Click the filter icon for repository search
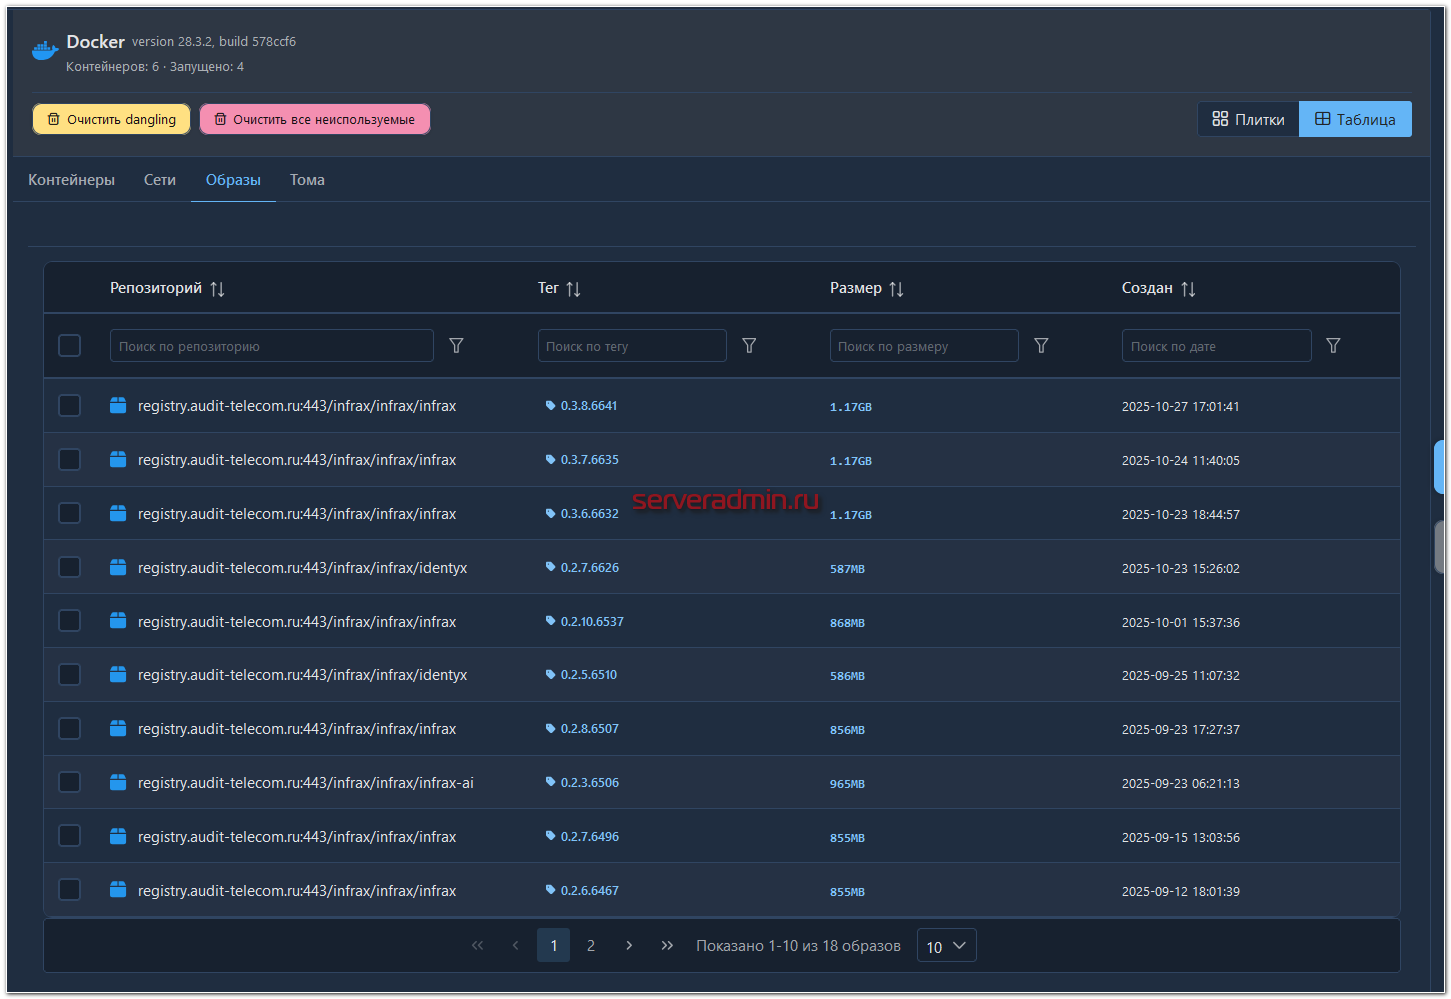 point(456,345)
